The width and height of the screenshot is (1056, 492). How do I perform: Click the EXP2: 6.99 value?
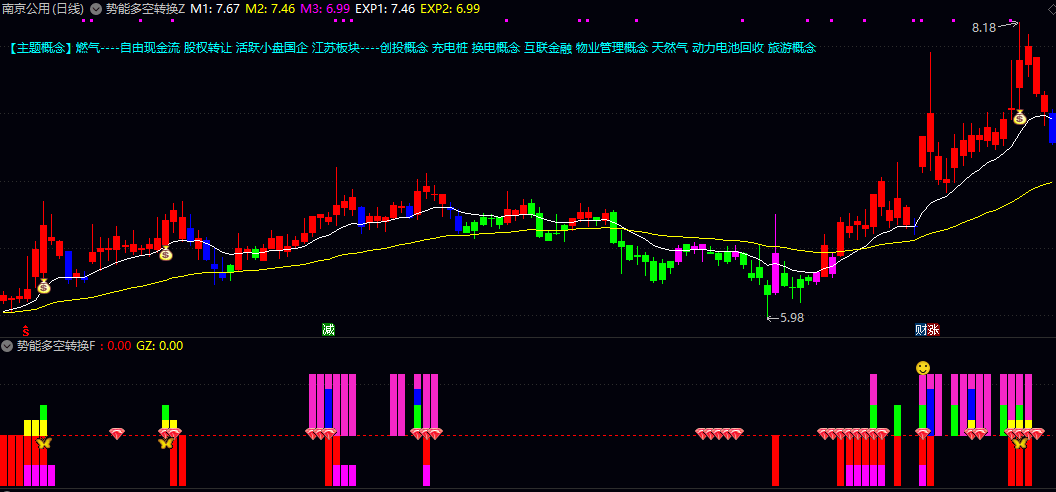click(x=450, y=9)
